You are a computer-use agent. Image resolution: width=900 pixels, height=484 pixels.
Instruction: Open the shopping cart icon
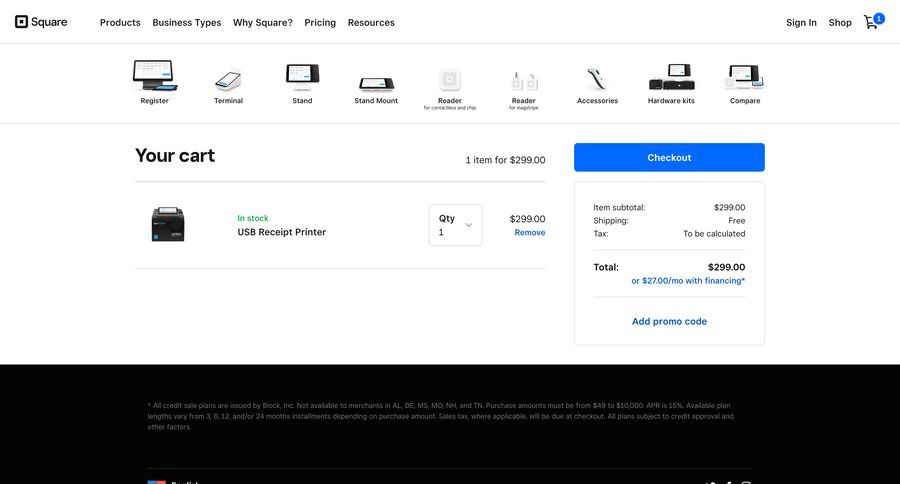[874, 21]
